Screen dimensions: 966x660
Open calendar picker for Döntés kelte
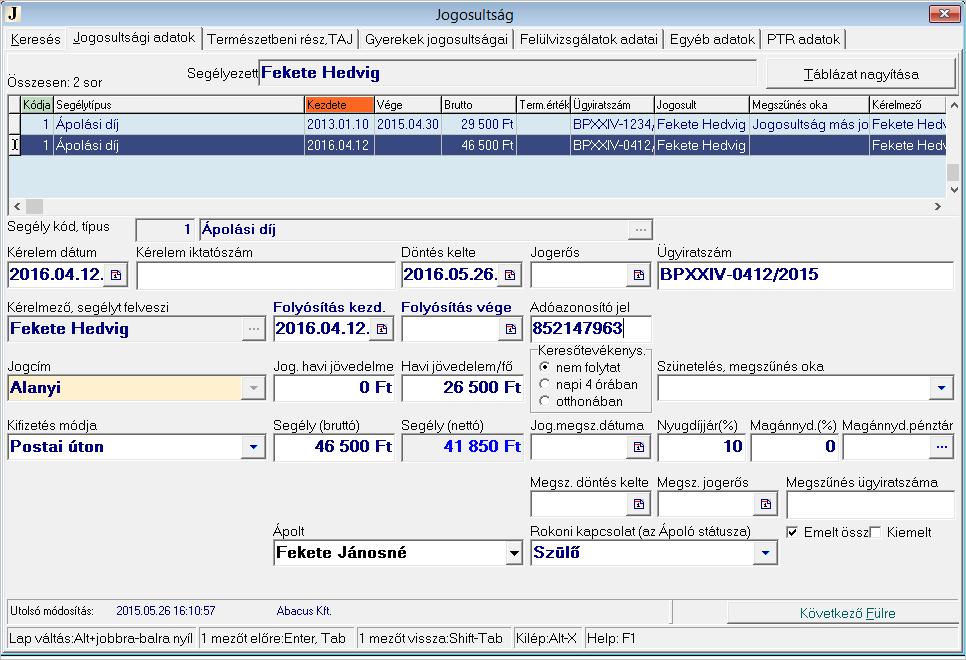coord(509,275)
